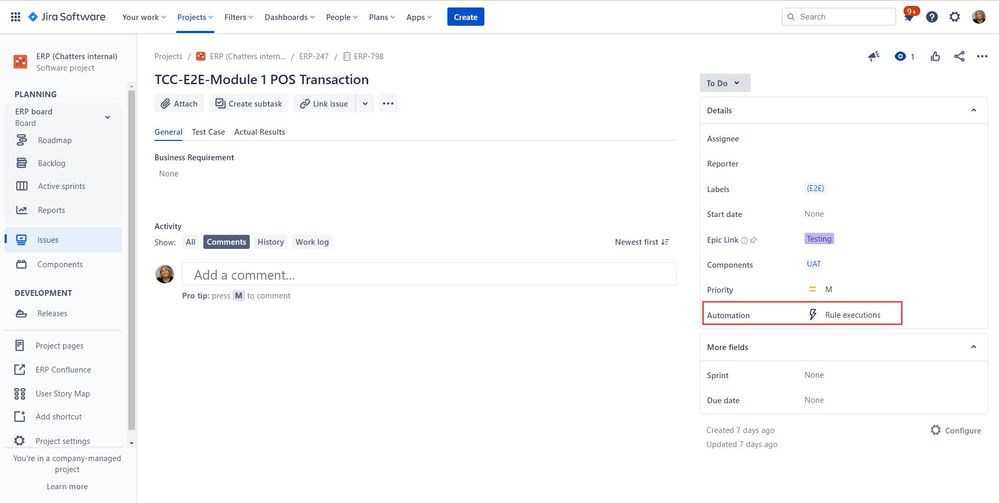Click the Testing epic label

click(x=819, y=239)
